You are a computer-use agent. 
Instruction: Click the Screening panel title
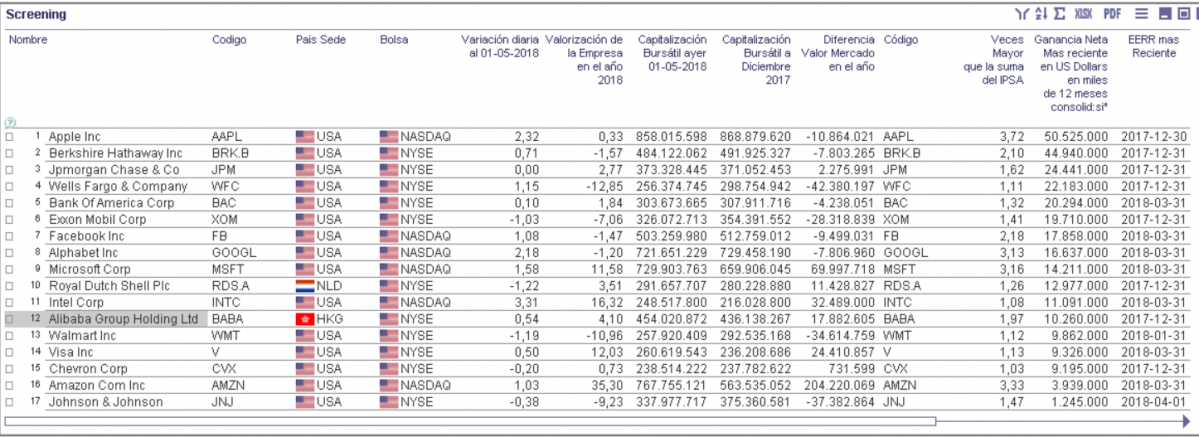pos(36,14)
